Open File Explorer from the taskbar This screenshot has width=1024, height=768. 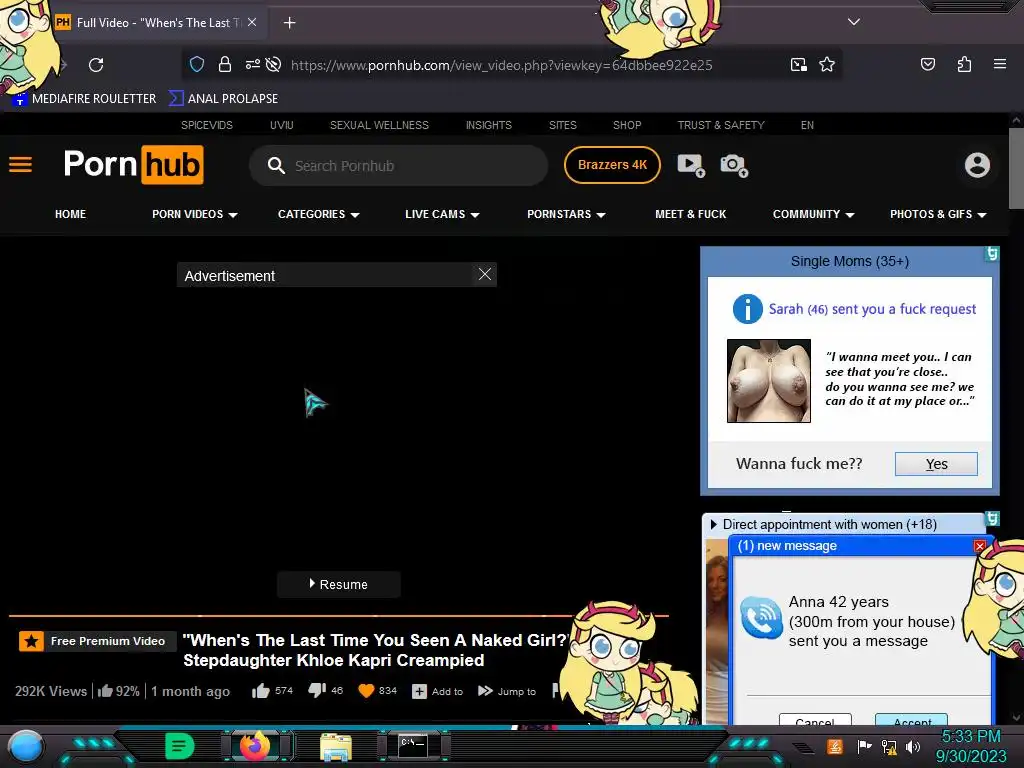(336, 746)
